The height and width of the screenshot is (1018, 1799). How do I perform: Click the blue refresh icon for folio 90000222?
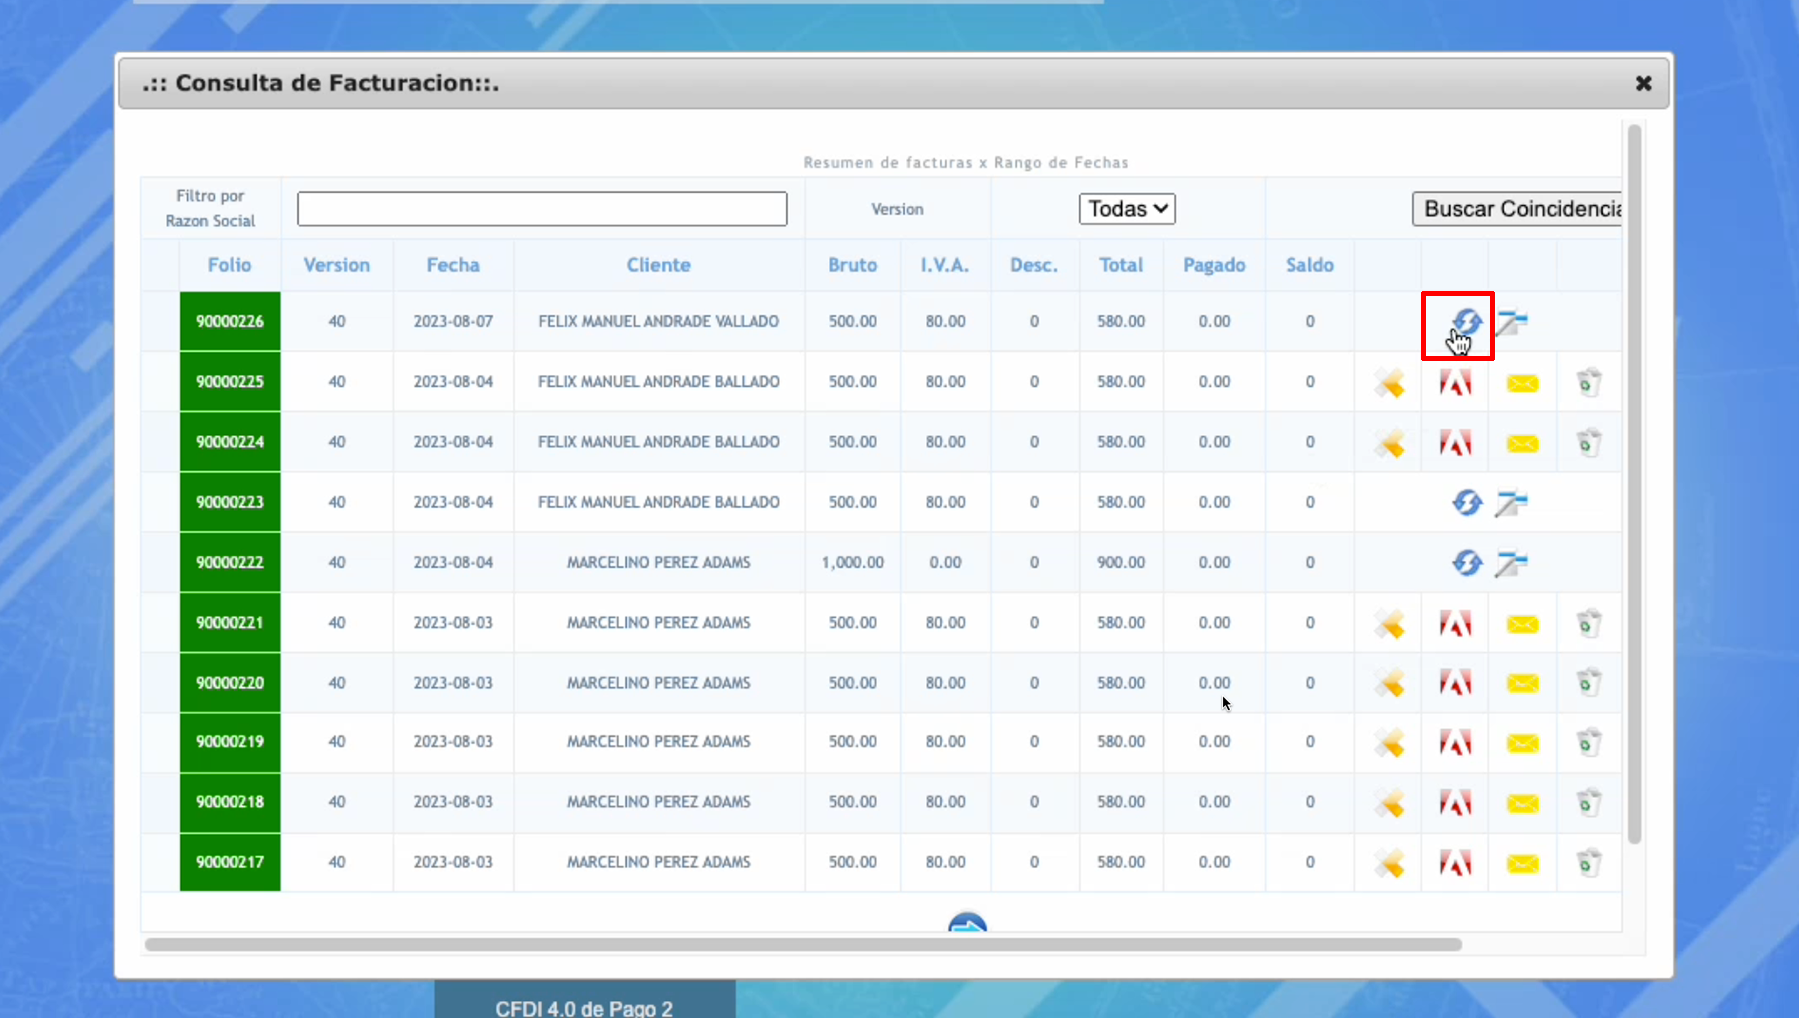(x=1466, y=563)
